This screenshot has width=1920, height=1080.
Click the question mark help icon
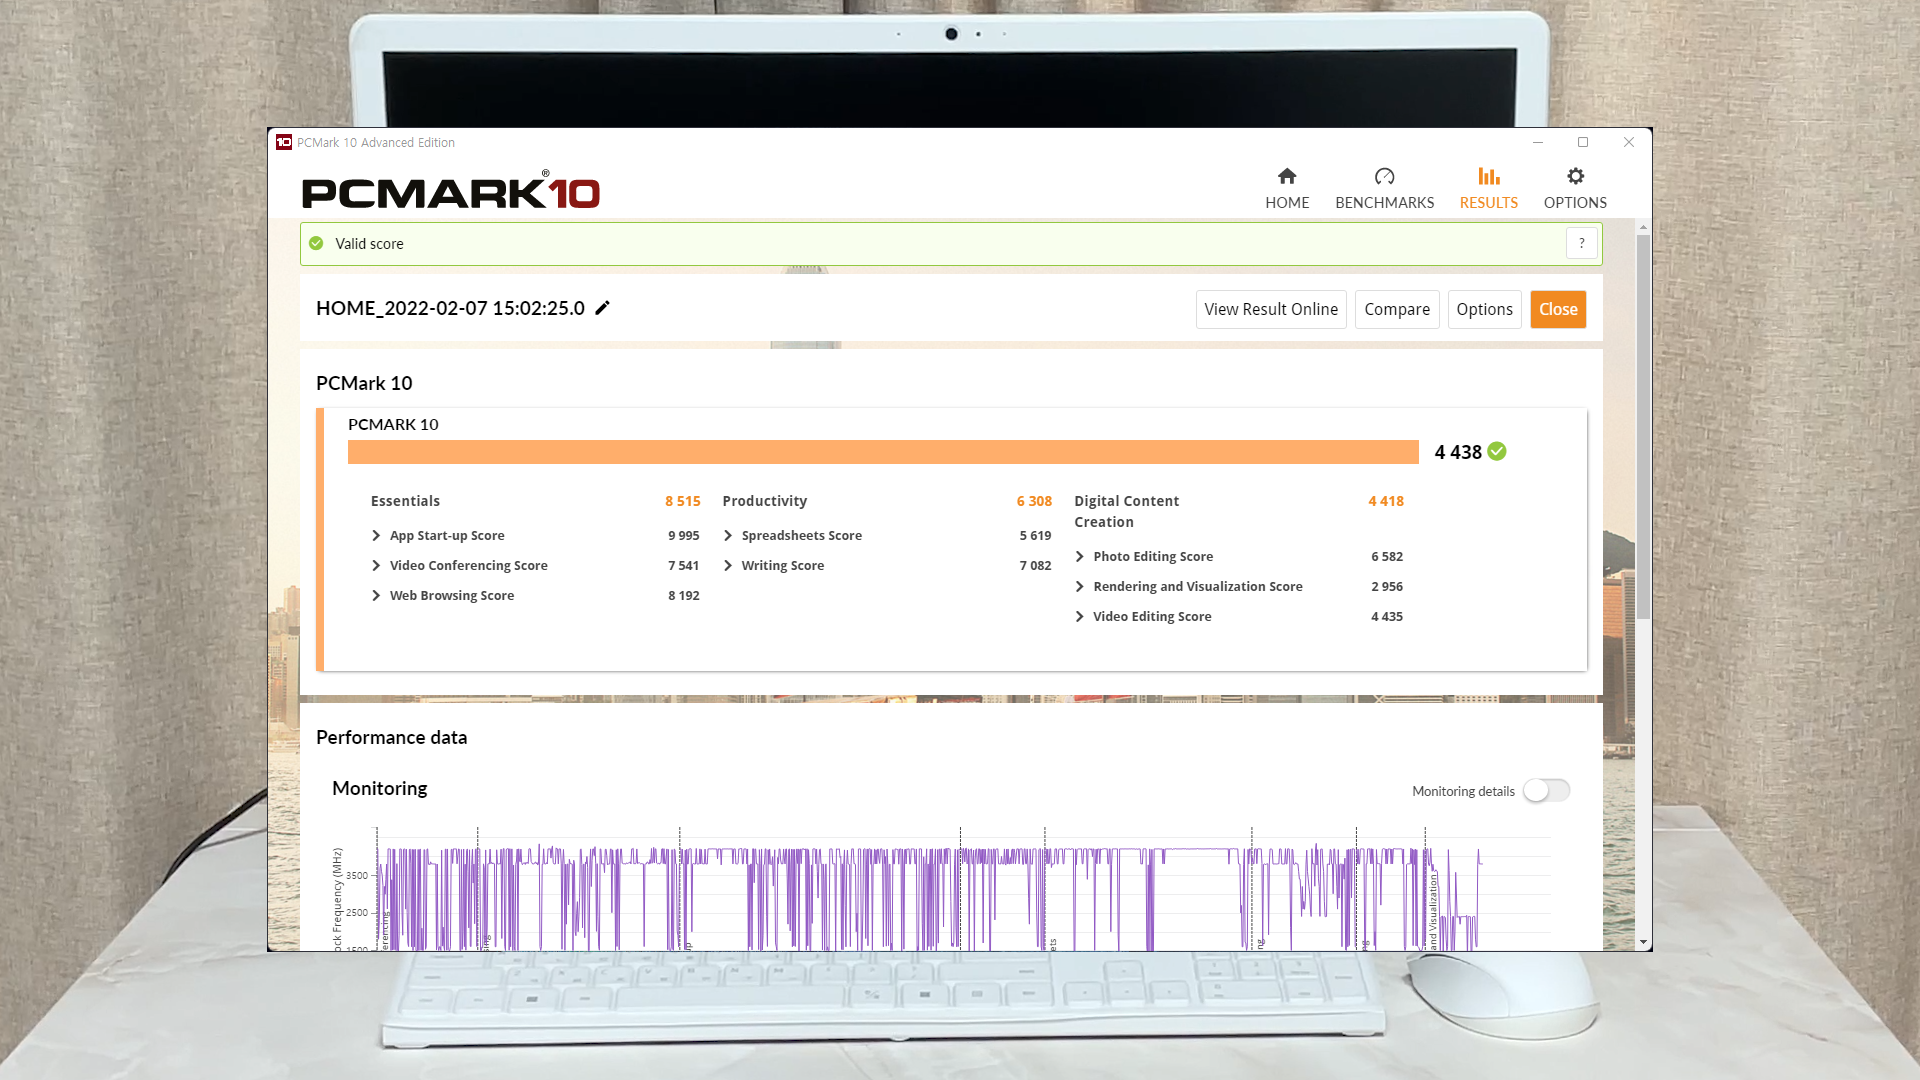[x=1581, y=243]
